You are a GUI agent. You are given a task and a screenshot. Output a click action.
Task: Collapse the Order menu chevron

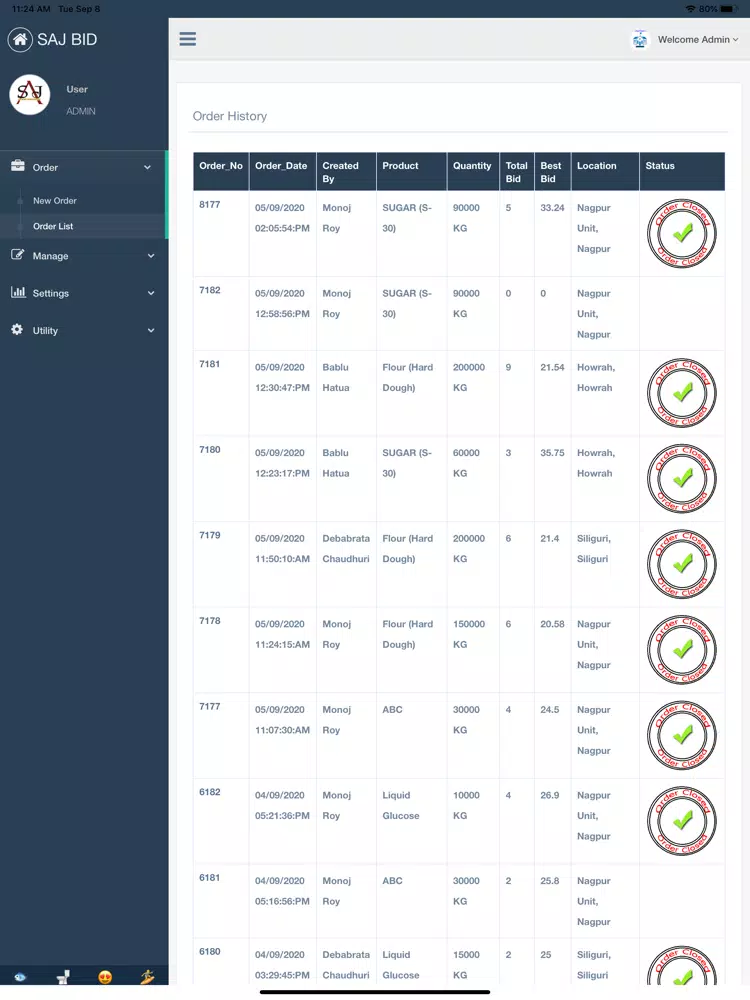coord(147,167)
